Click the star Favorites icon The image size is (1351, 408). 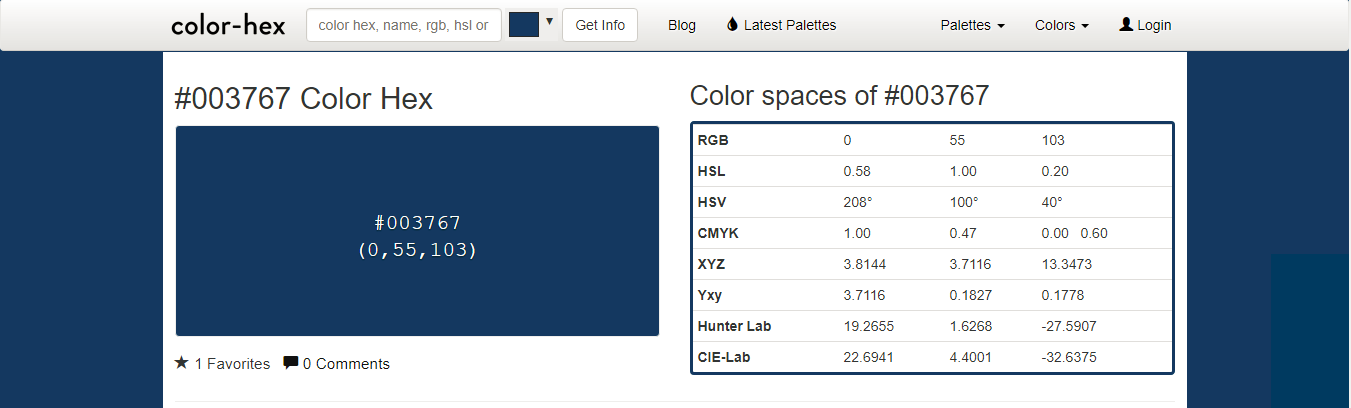181,363
